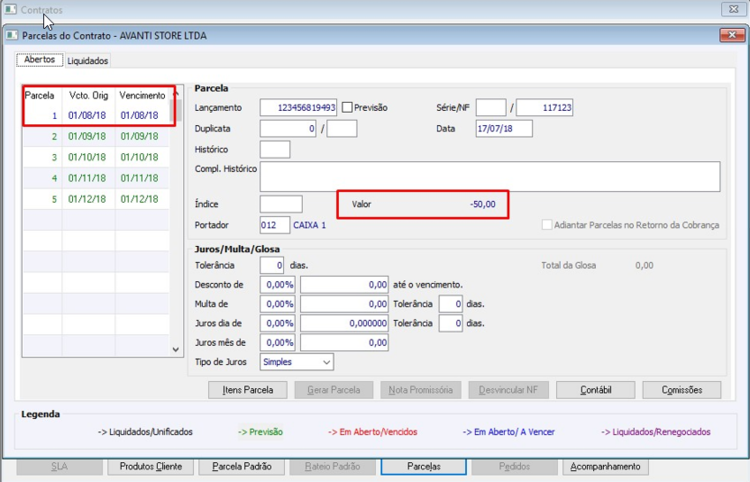The width and height of the screenshot is (750, 482).
Task: Click the Data field showing 17/07/18
Action: tap(504, 129)
